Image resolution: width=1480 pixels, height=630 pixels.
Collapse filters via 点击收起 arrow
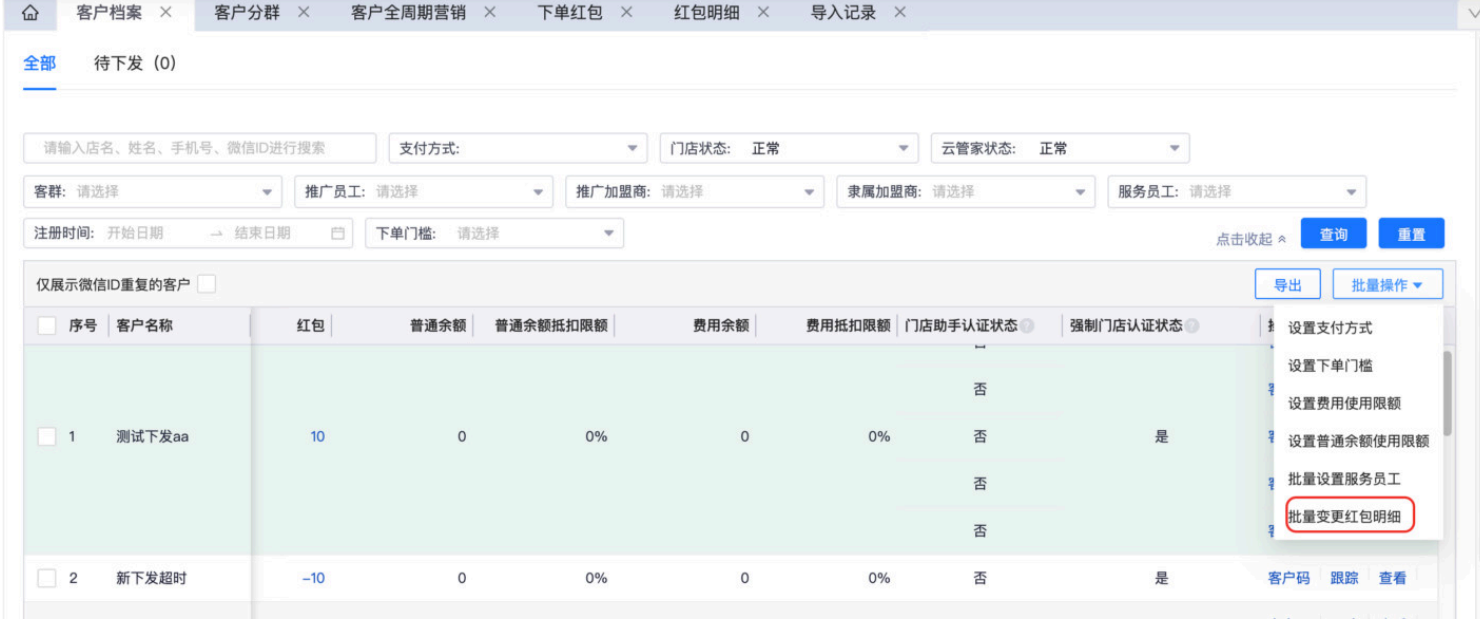tap(1282, 239)
